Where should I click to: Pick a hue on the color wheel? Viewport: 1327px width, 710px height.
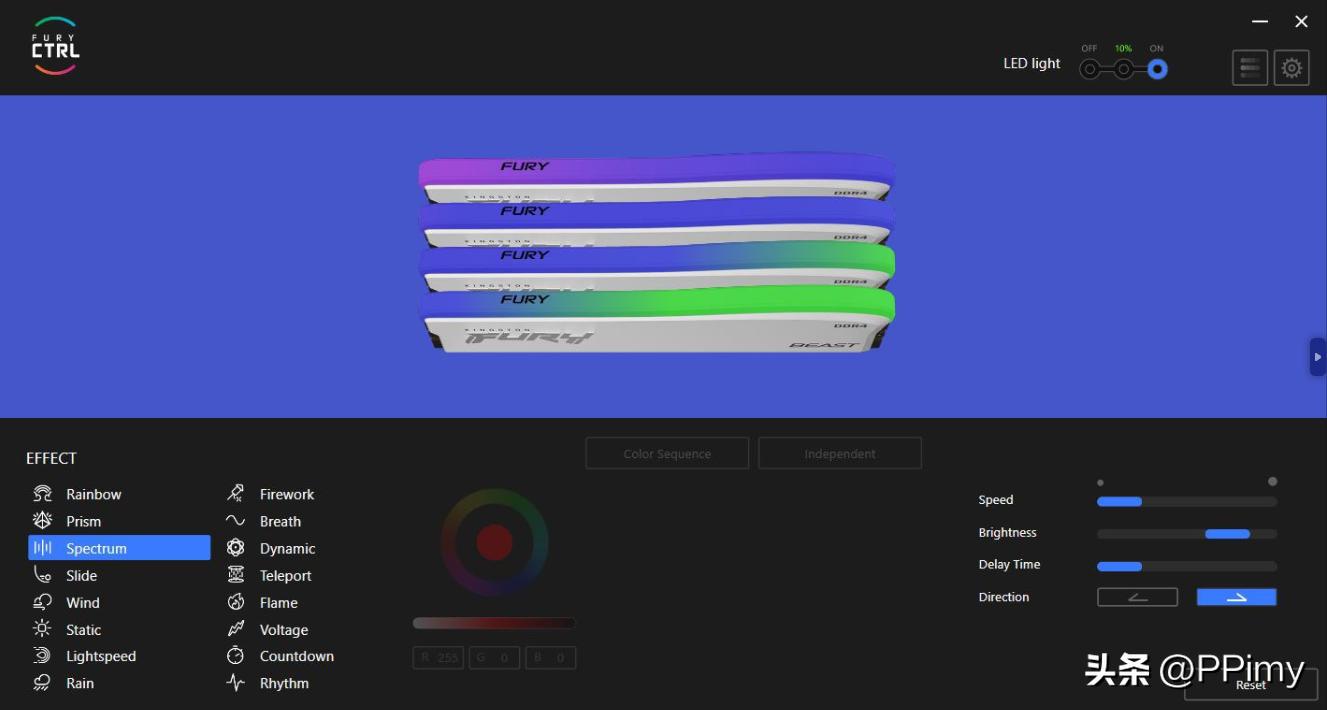[494, 542]
